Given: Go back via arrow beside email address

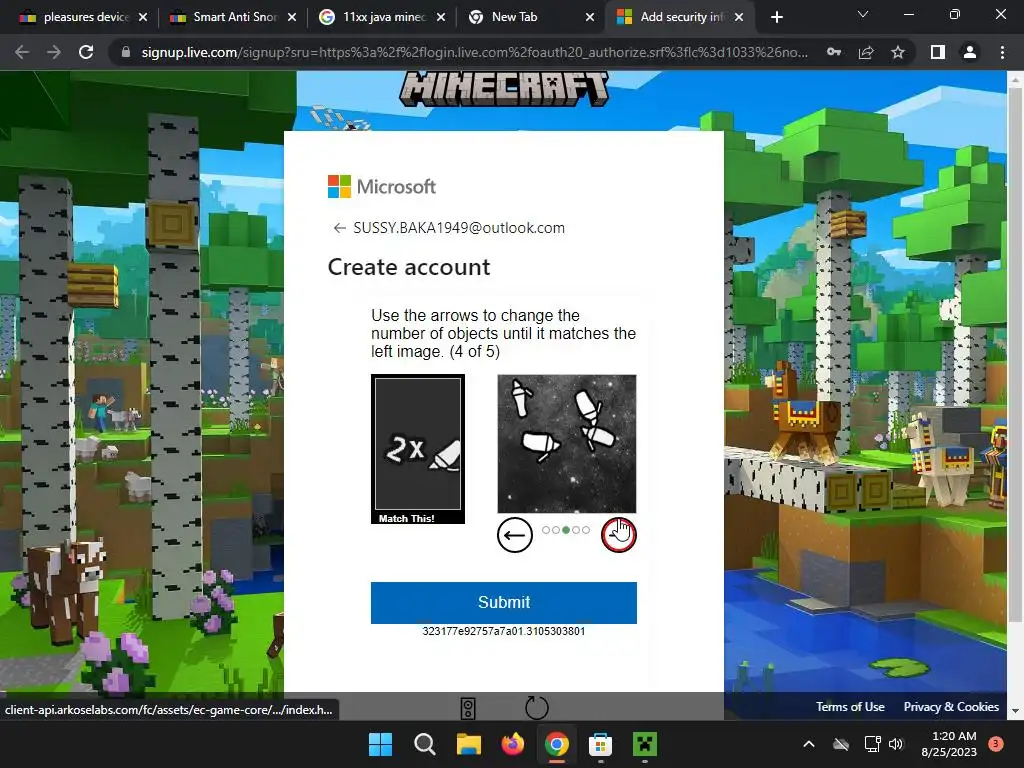Looking at the screenshot, I should (x=339, y=228).
